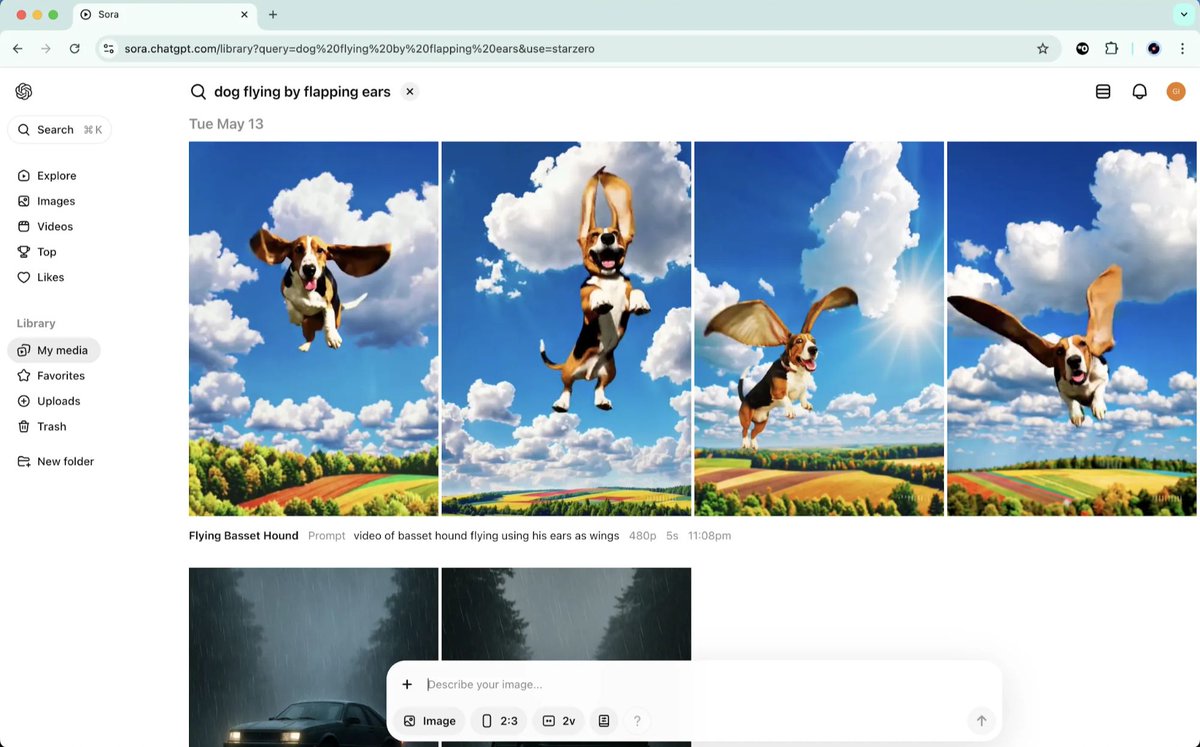Click the plus icon to add media
This screenshot has width=1200, height=747.
(x=407, y=684)
